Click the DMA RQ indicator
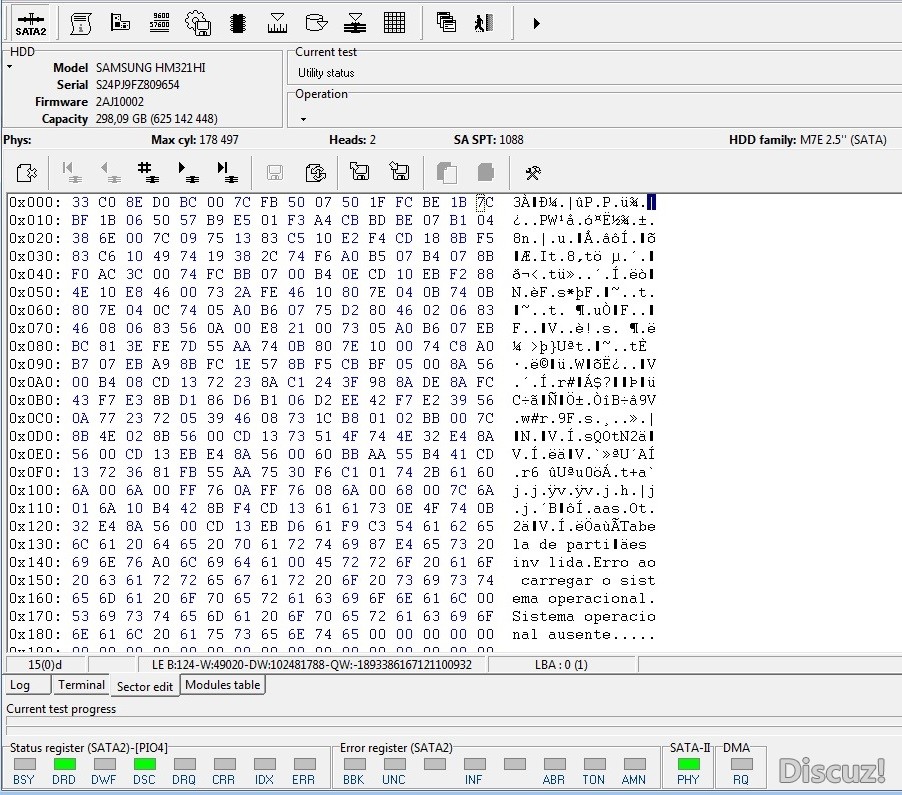 pos(742,764)
